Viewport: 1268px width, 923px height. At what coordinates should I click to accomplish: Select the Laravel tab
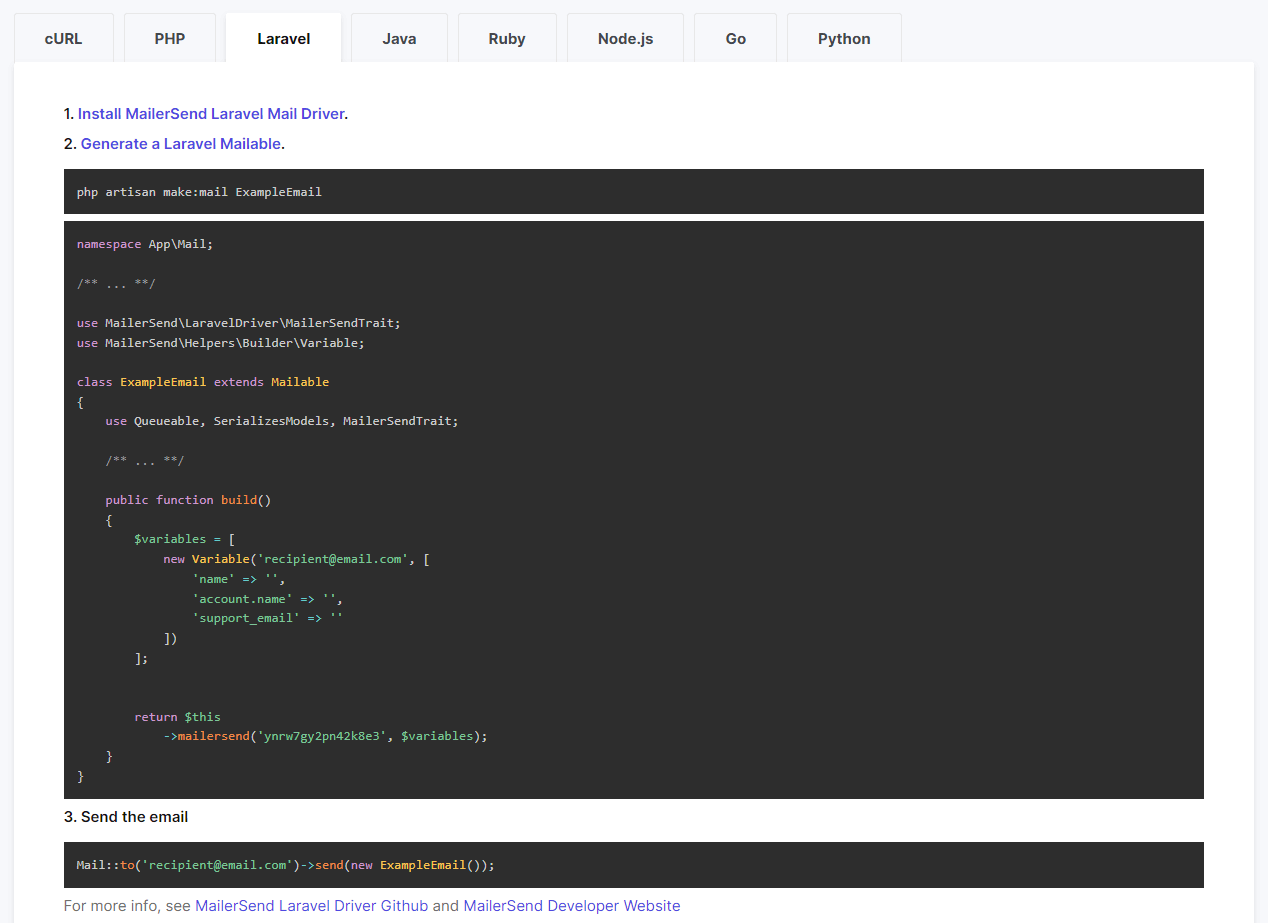pyautogui.click(x=284, y=39)
